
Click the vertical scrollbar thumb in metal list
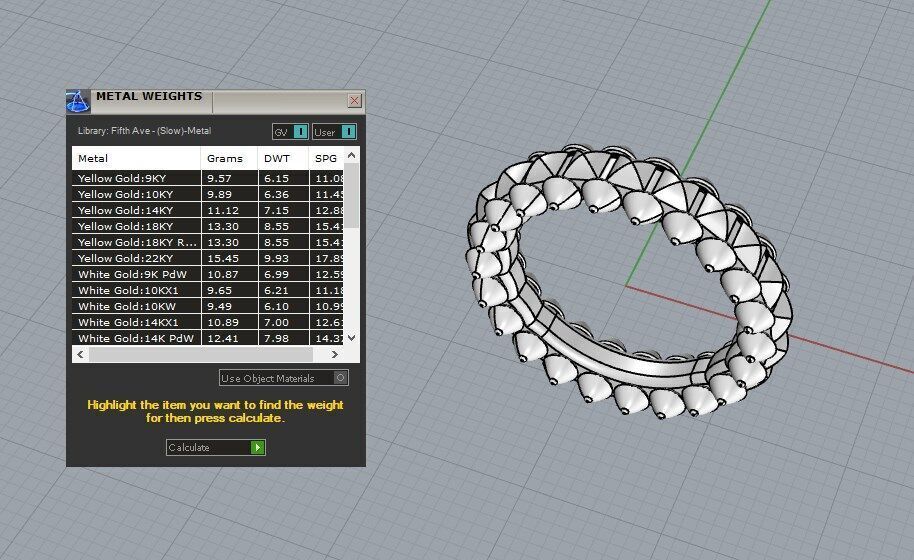click(351, 196)
